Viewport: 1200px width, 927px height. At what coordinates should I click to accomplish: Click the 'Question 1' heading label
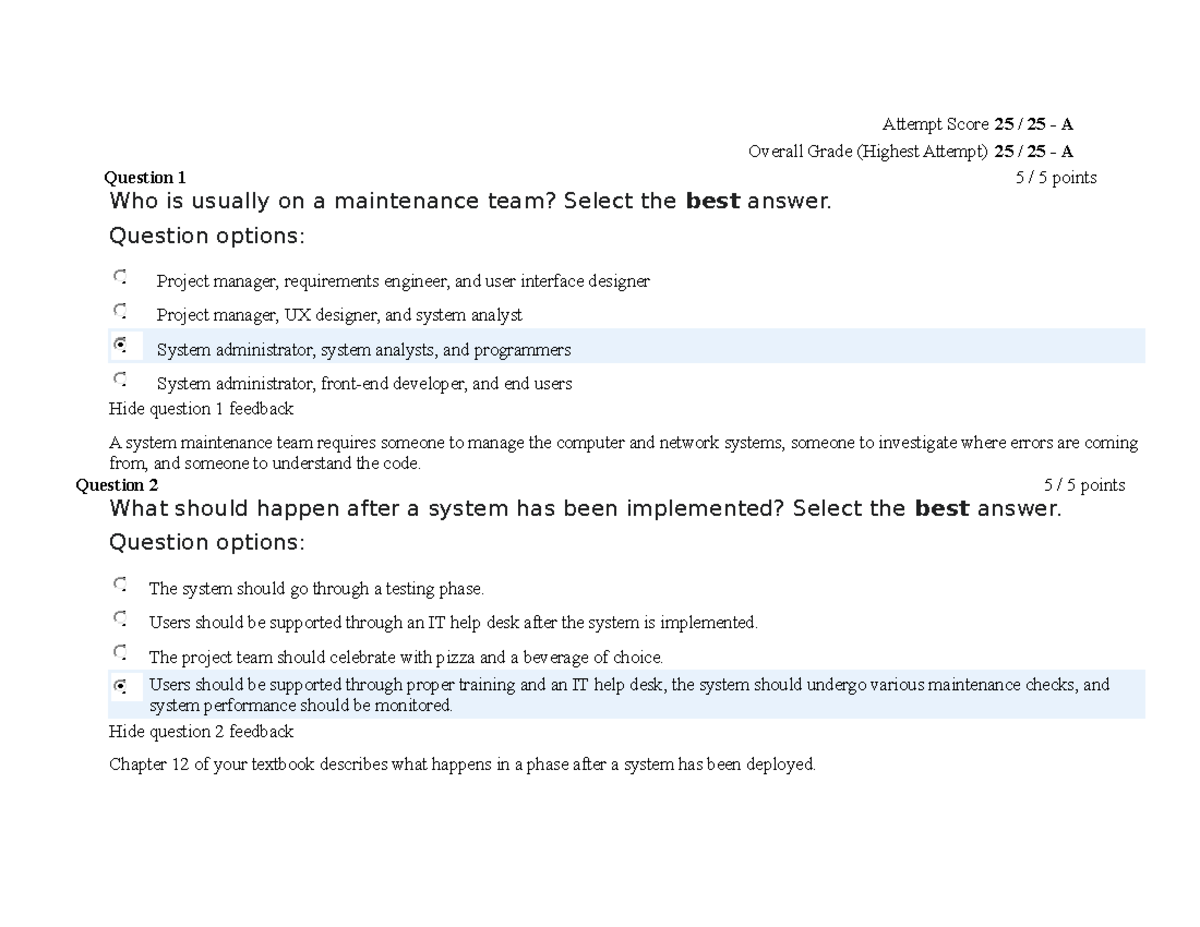[145, 178]
